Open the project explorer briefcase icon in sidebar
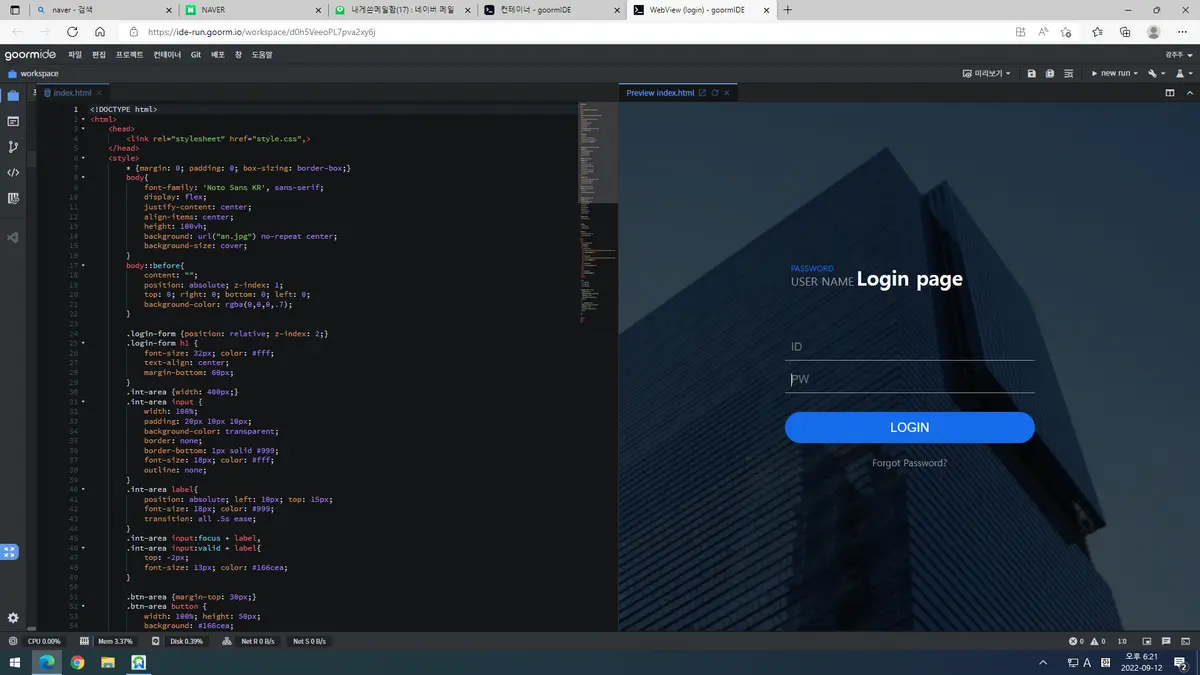This screenshot has height=675, width=1200. pyautogui.click(x=13, y=96)
